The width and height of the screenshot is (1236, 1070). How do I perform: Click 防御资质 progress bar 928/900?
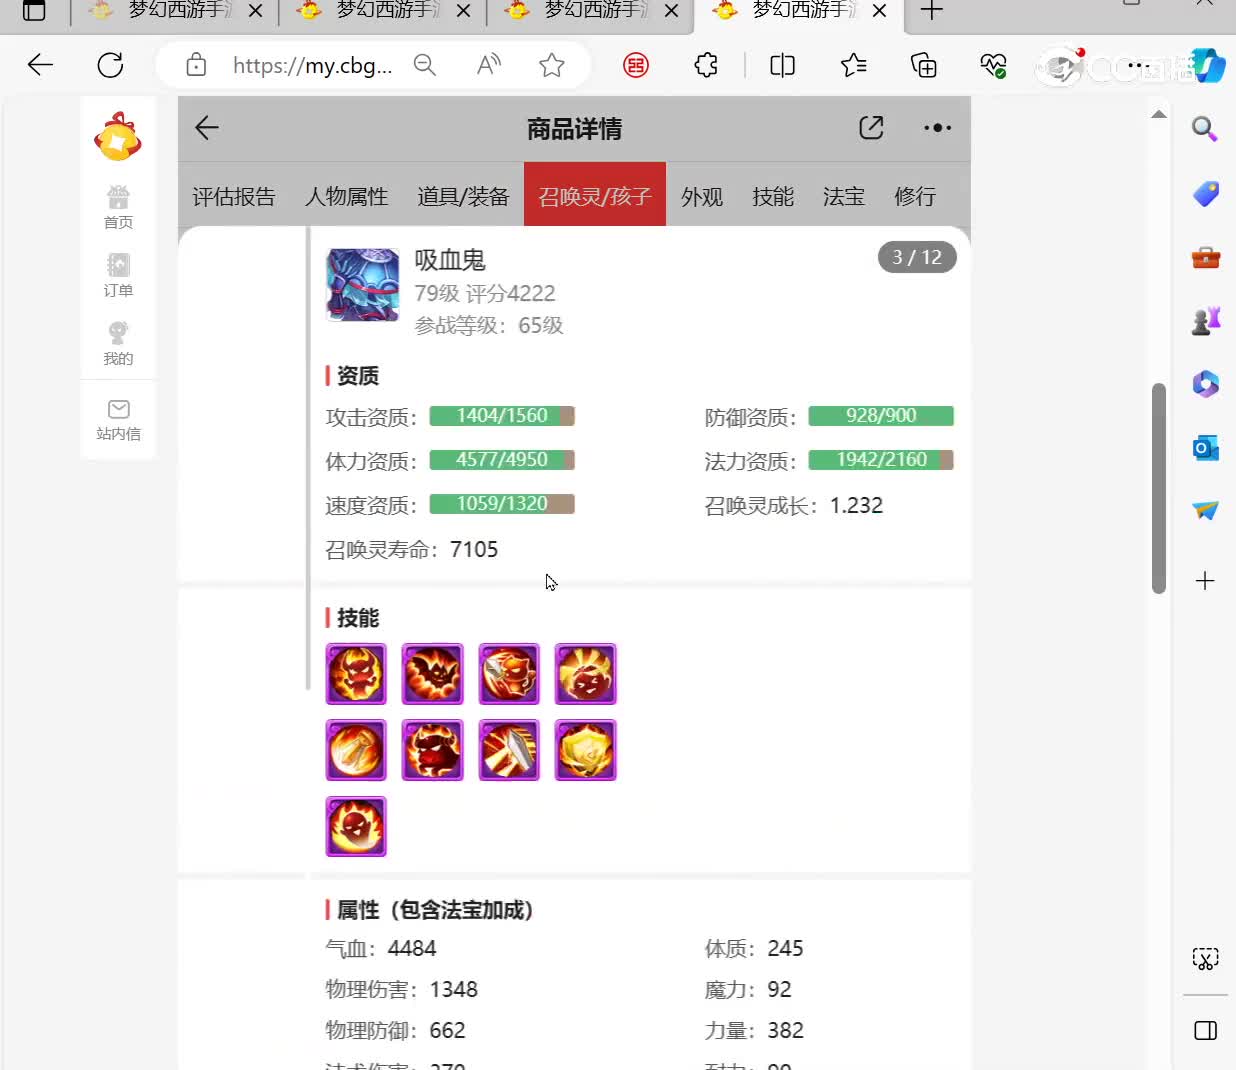pos(881,416)
